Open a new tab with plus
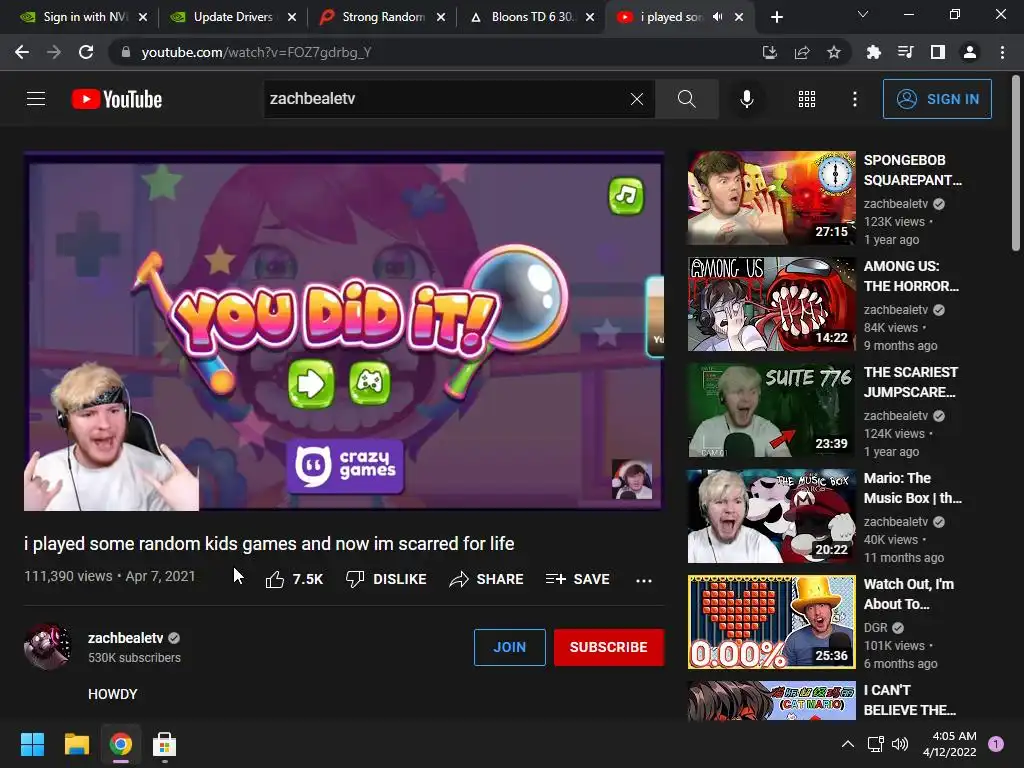The image size is (1024, 768). [x=776, y=17]
